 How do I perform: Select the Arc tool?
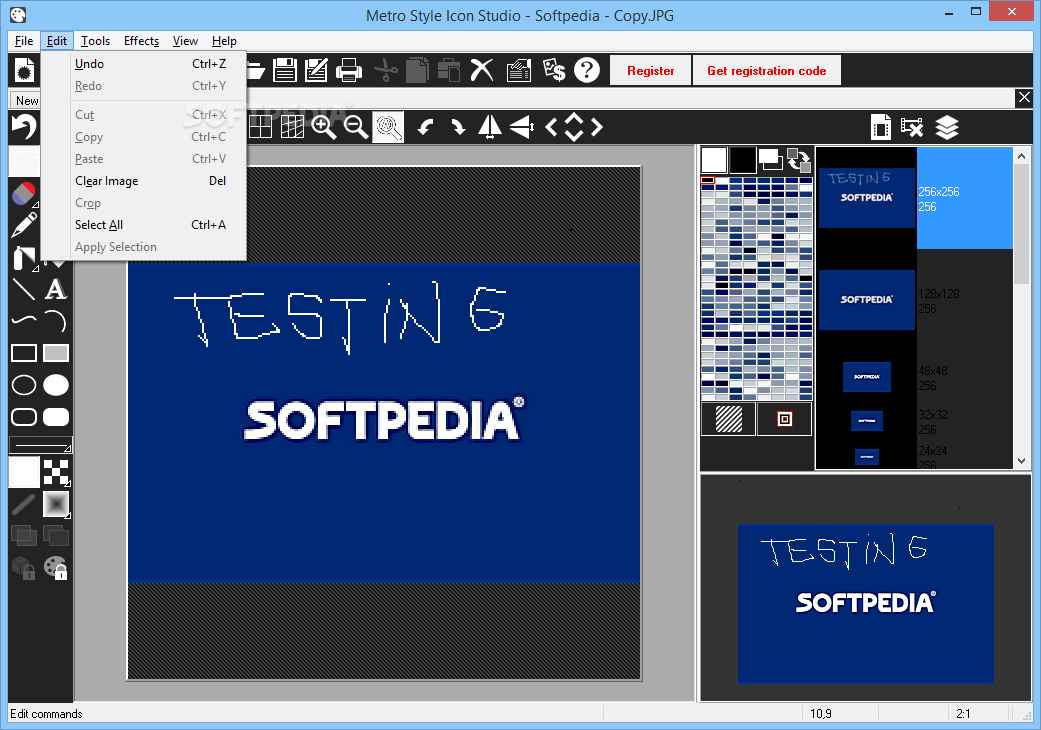pyautogui.click(x=56, y=321)
